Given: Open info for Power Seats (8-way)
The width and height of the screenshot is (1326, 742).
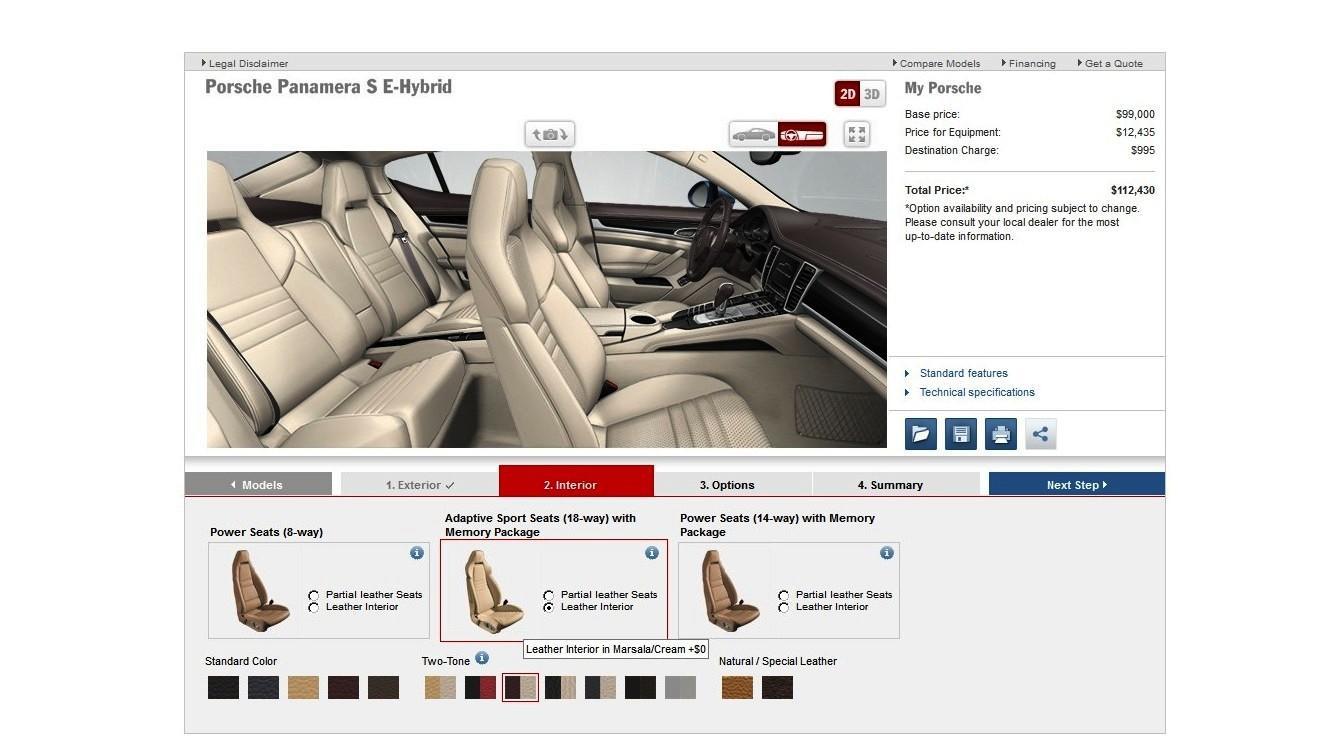Looking at the screenshot, I should pyautogui.click(x=417, y=553).
